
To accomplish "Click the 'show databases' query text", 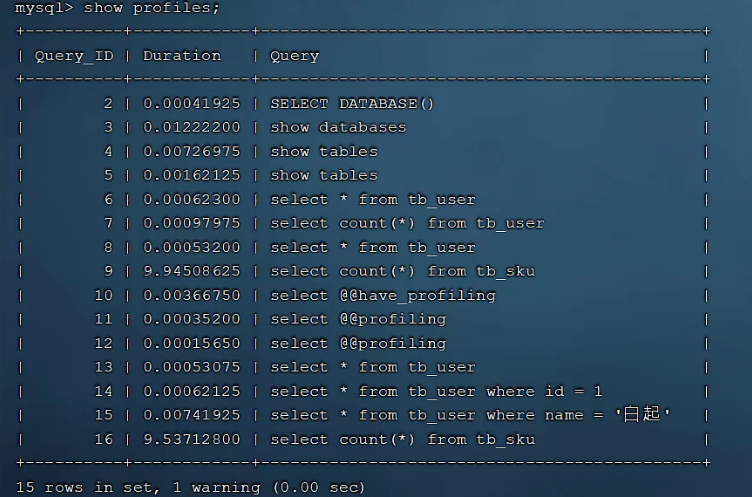I will click(x=338, y=128).
